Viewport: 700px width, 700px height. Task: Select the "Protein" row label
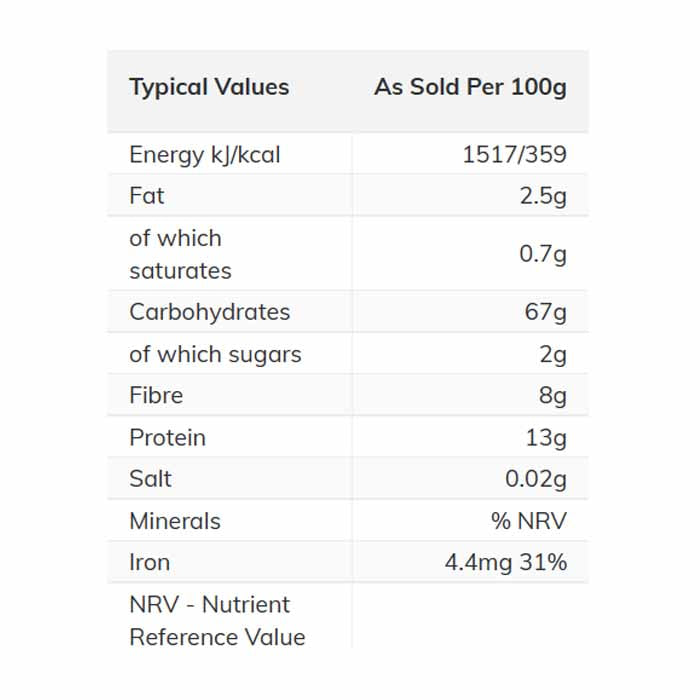(x=167, y=437)
